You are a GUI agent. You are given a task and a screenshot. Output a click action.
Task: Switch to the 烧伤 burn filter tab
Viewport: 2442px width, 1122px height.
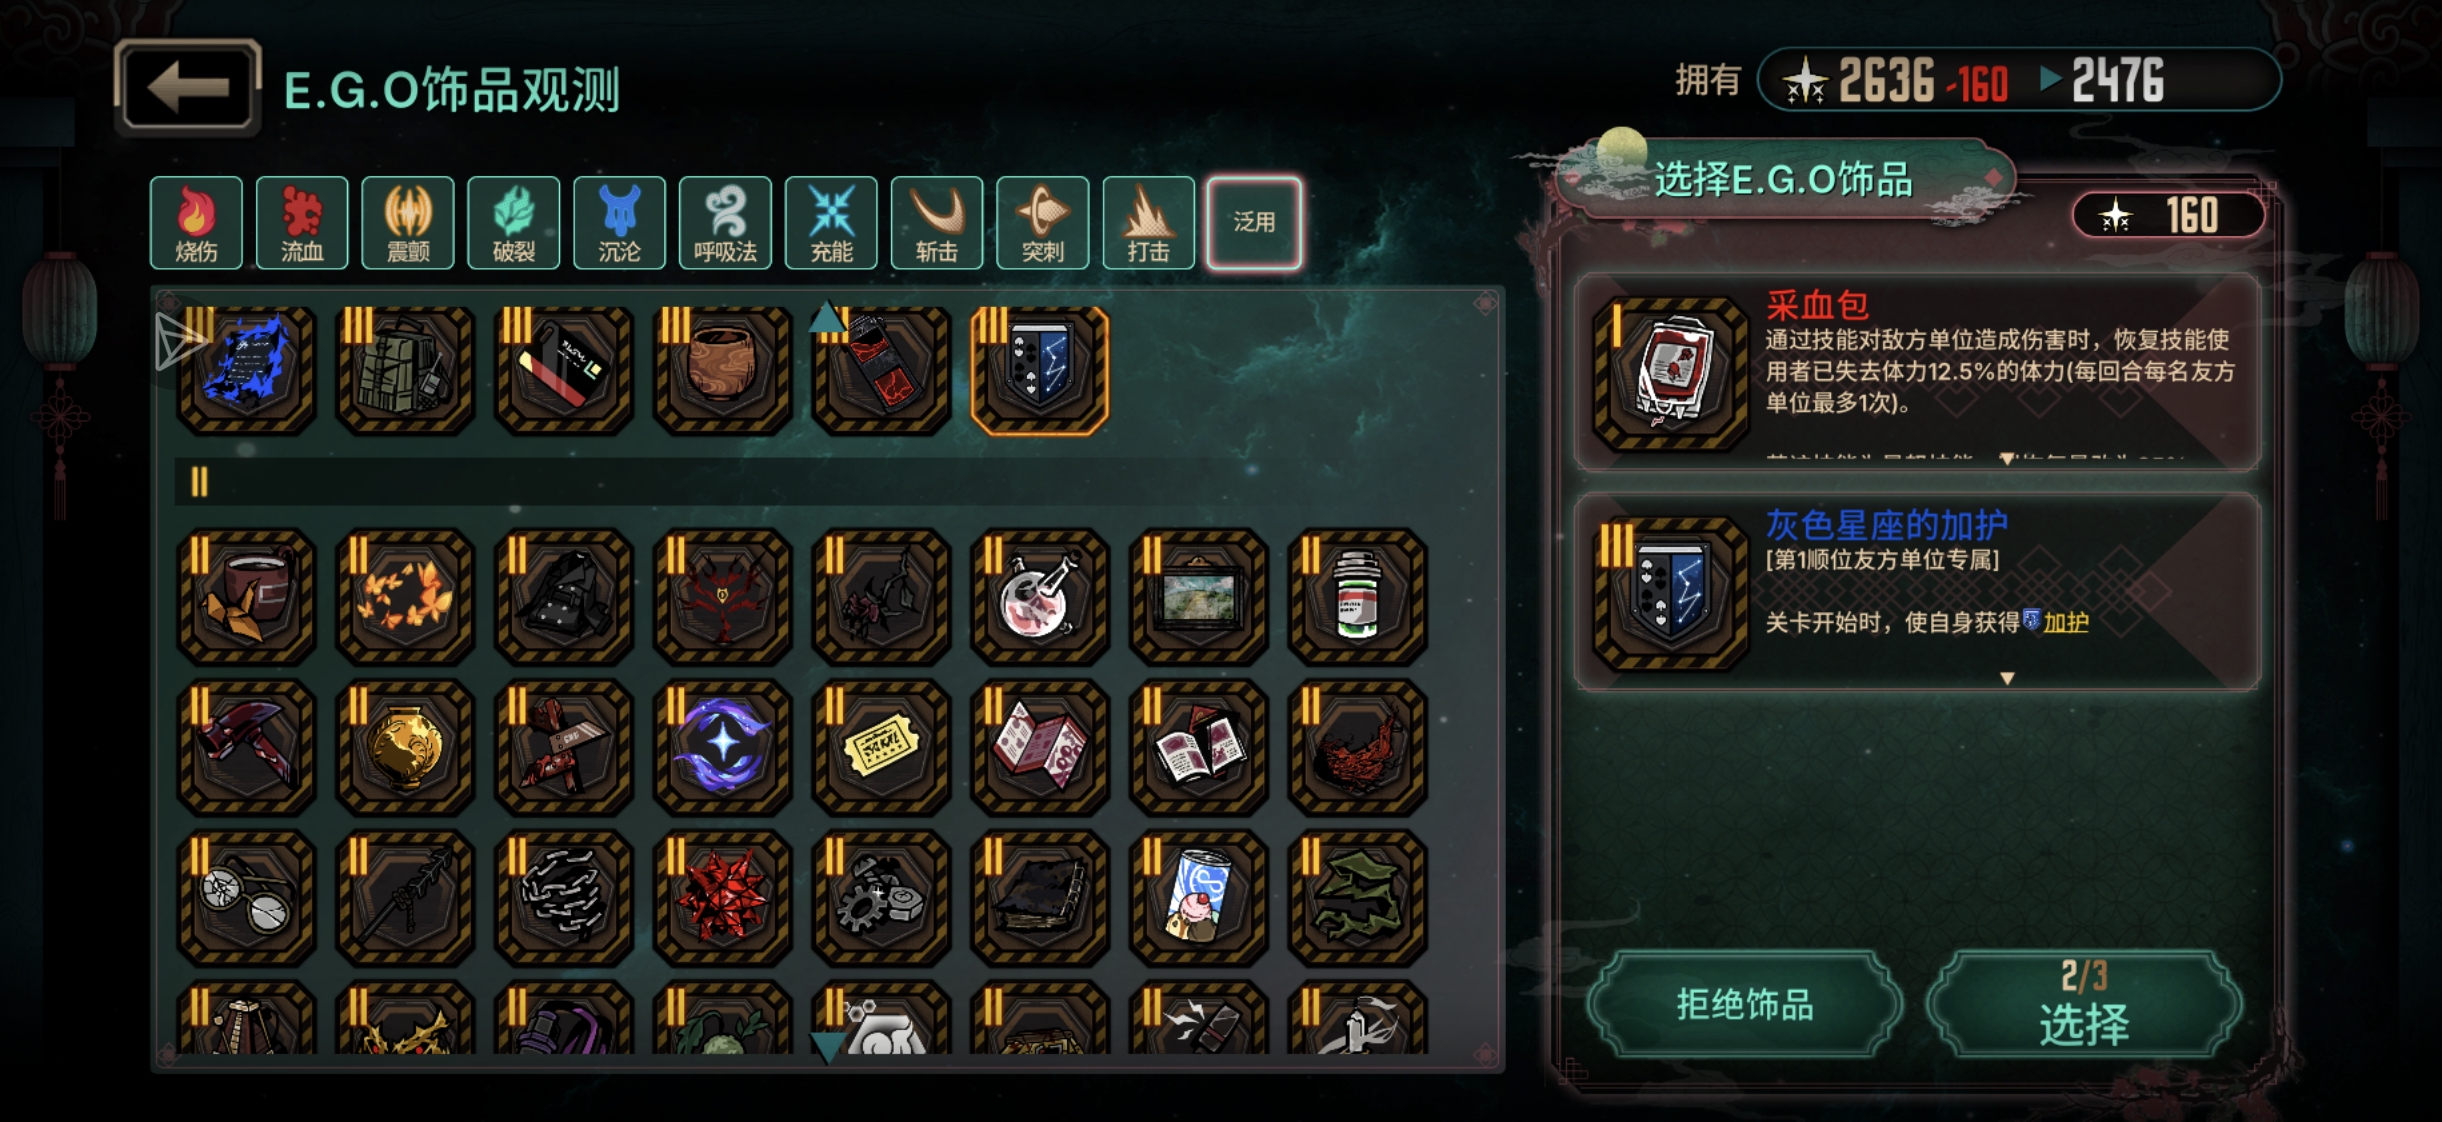click(x=196, y=222)
